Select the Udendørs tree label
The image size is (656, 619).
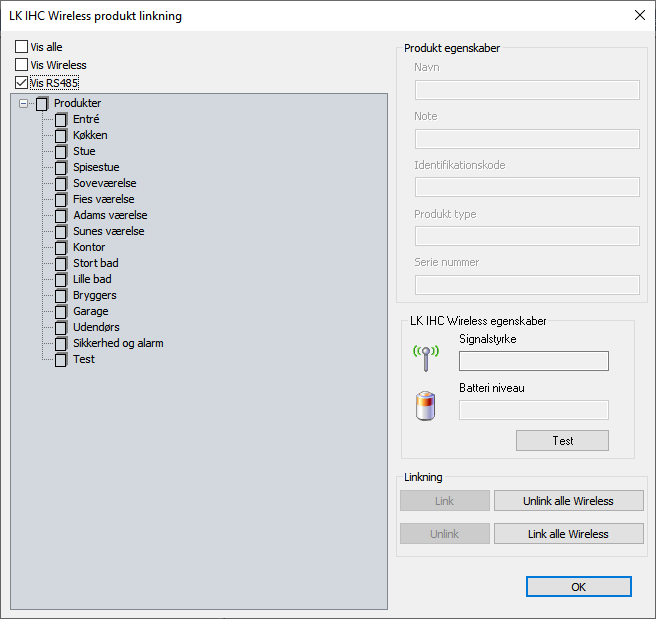[x=96, y=327]
